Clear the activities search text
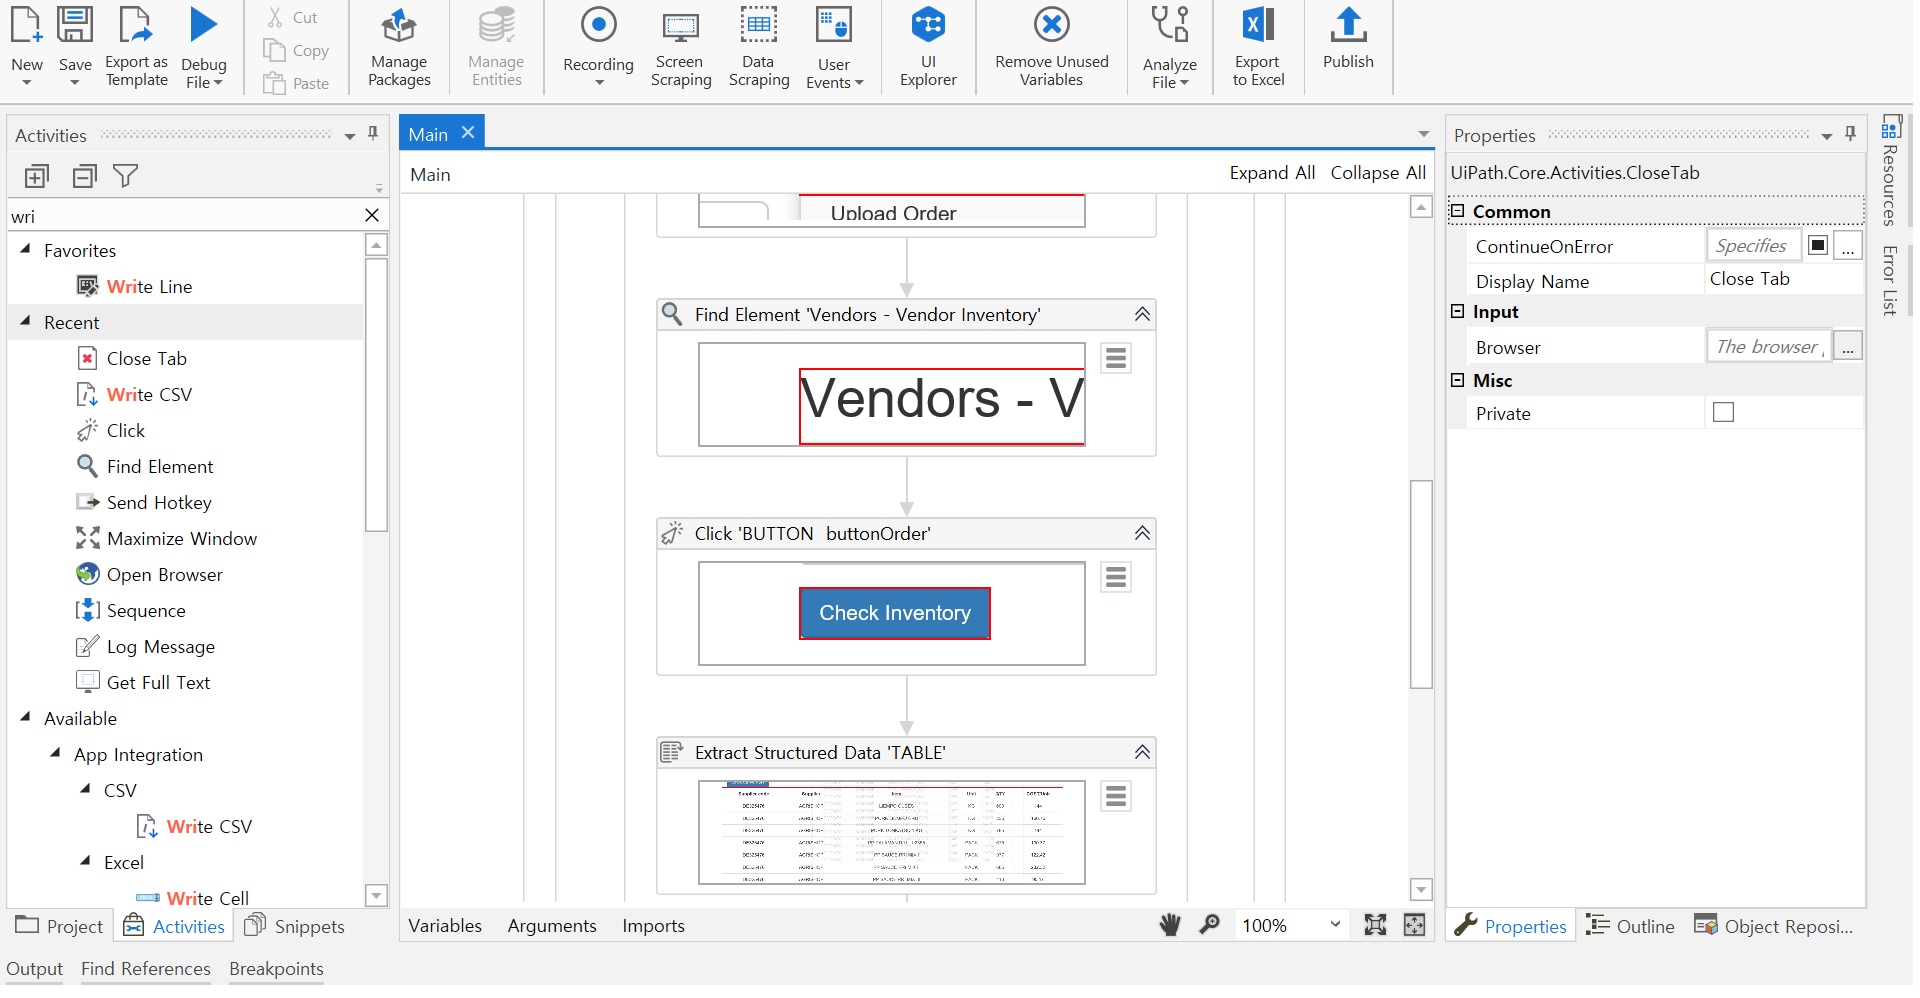This screenshot has width=1920, height=998. click(372, 215)
